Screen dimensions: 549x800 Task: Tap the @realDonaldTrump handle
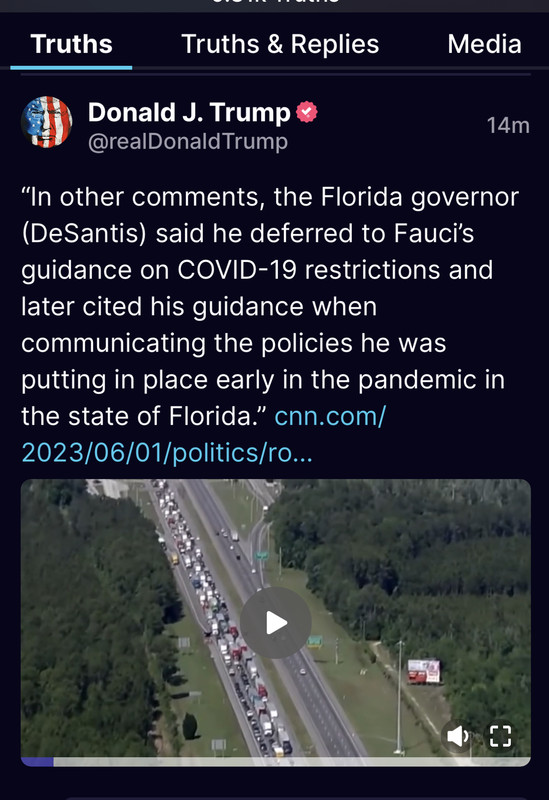tap(188, 141)
